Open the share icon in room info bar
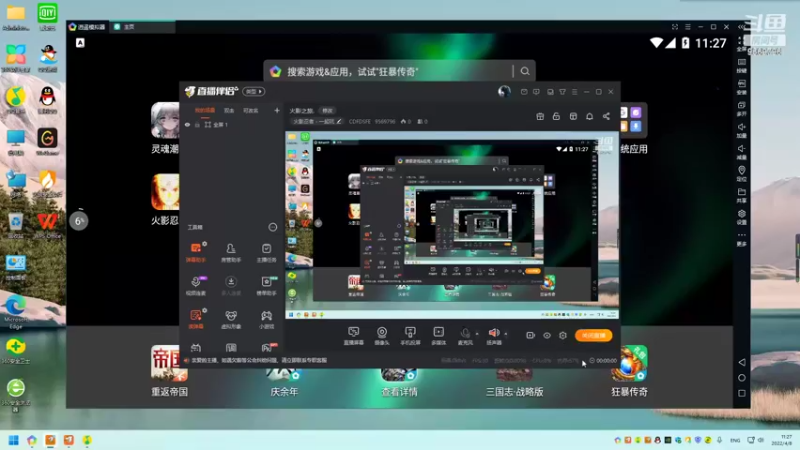 pyautogui.click(x=606, y=116)
